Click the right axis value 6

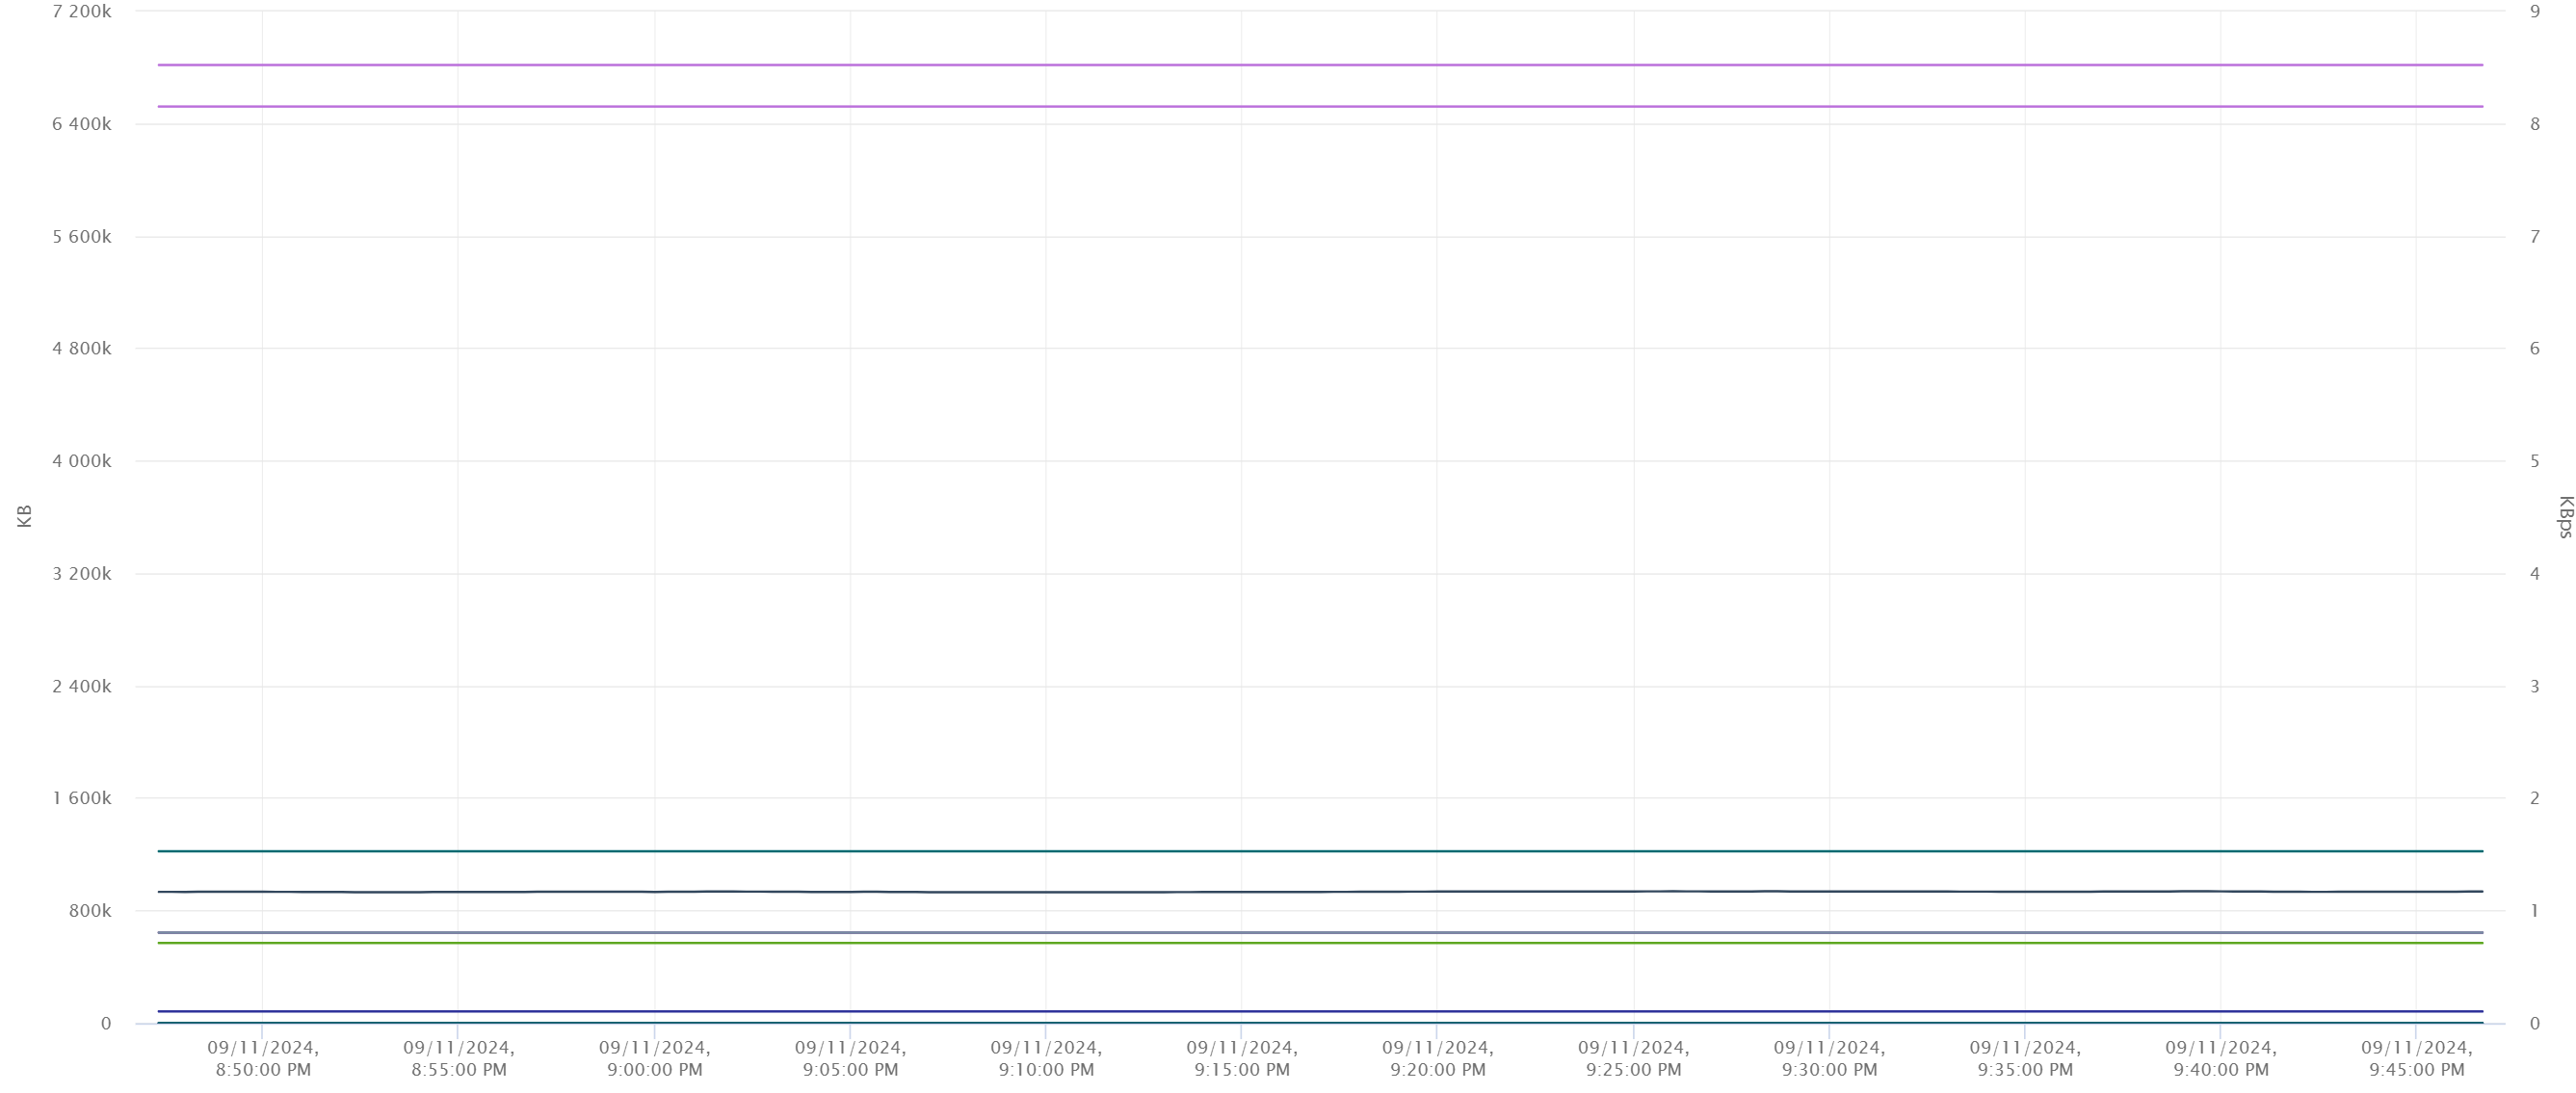[2535, 348]
